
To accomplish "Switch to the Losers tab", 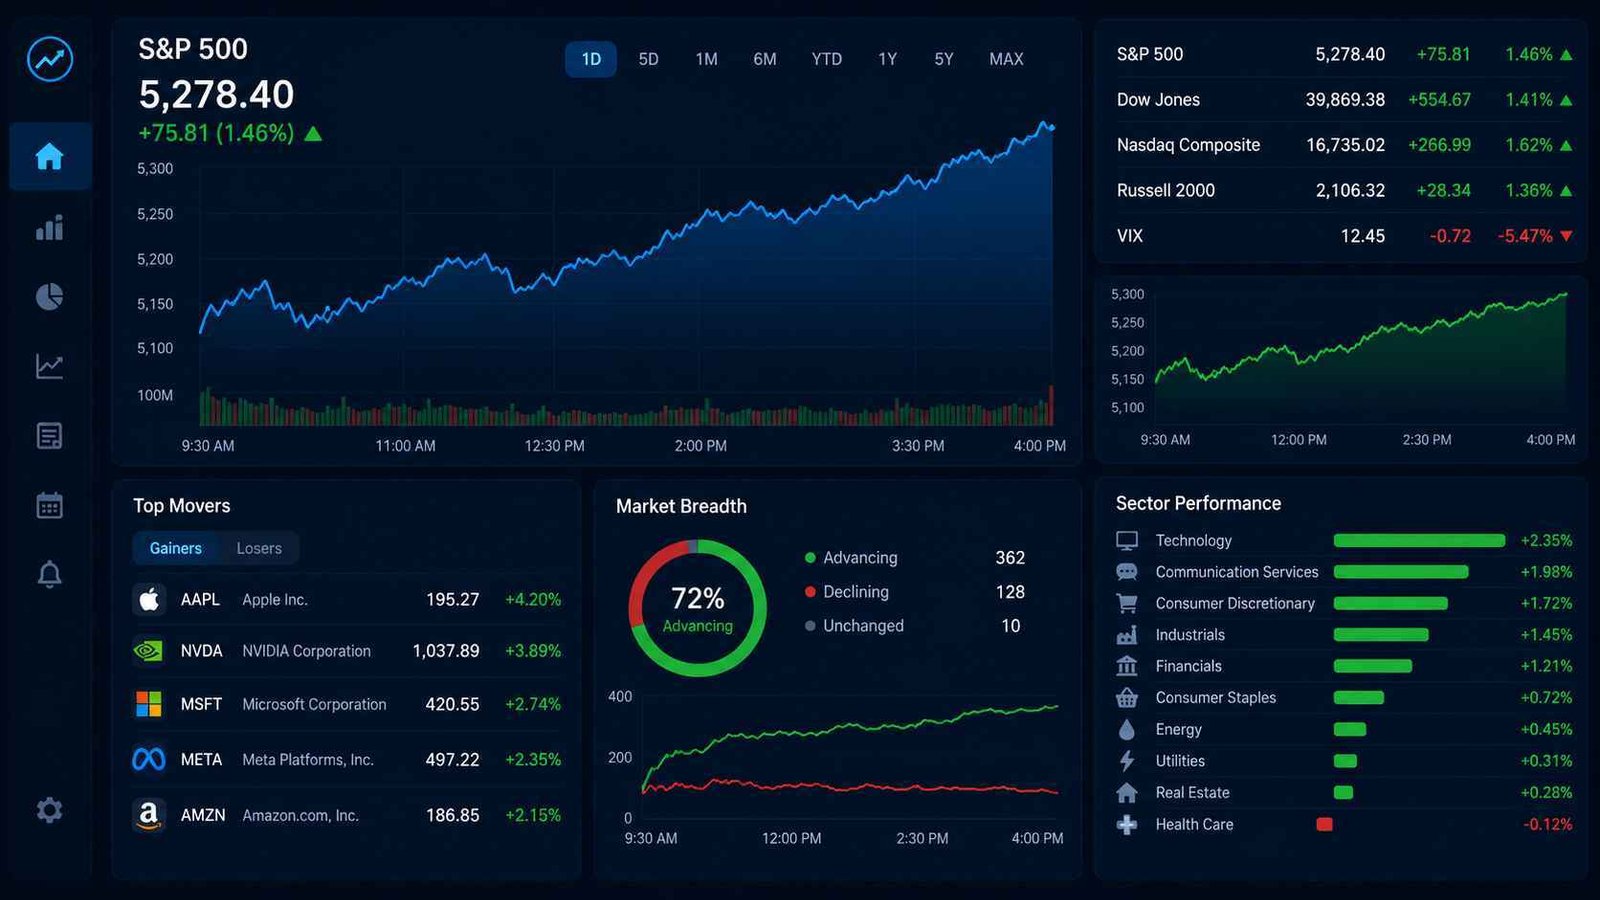I will pos(259,548).
